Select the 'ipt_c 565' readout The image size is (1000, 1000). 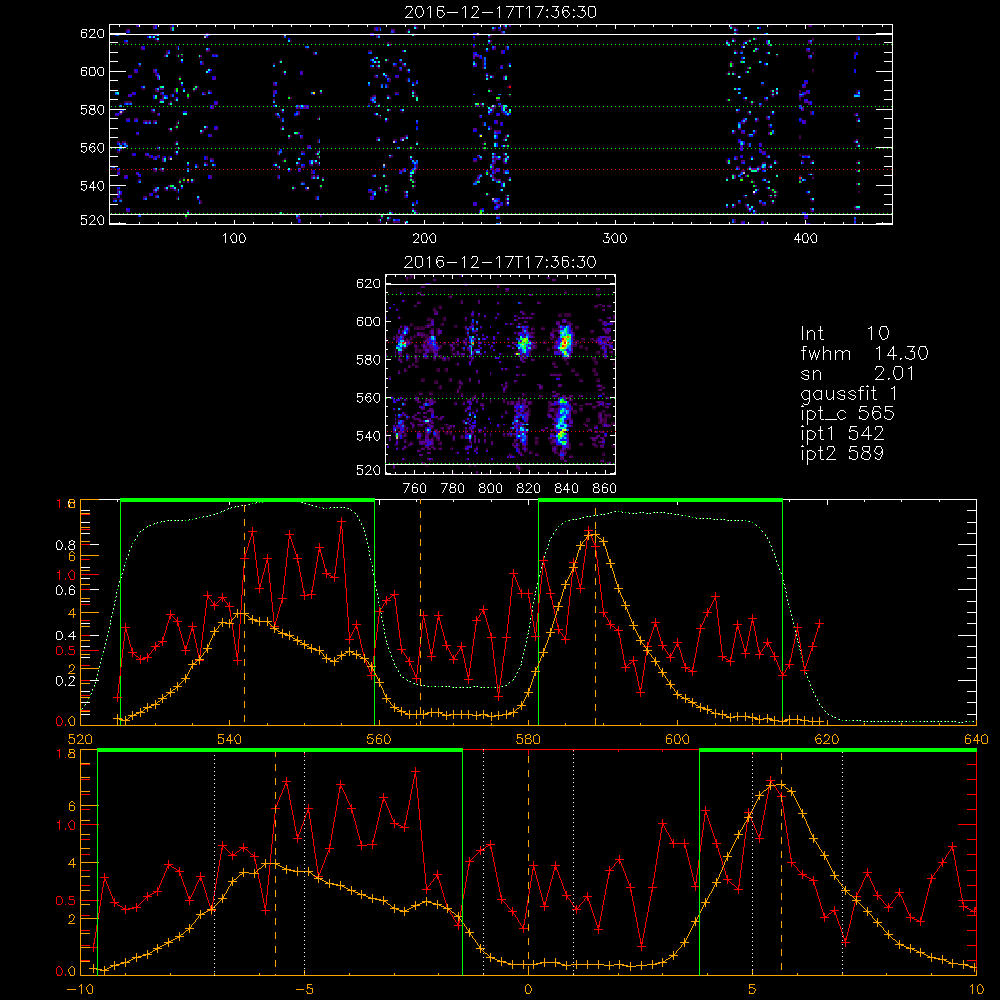pyautogui.click(x=848, y=414)
